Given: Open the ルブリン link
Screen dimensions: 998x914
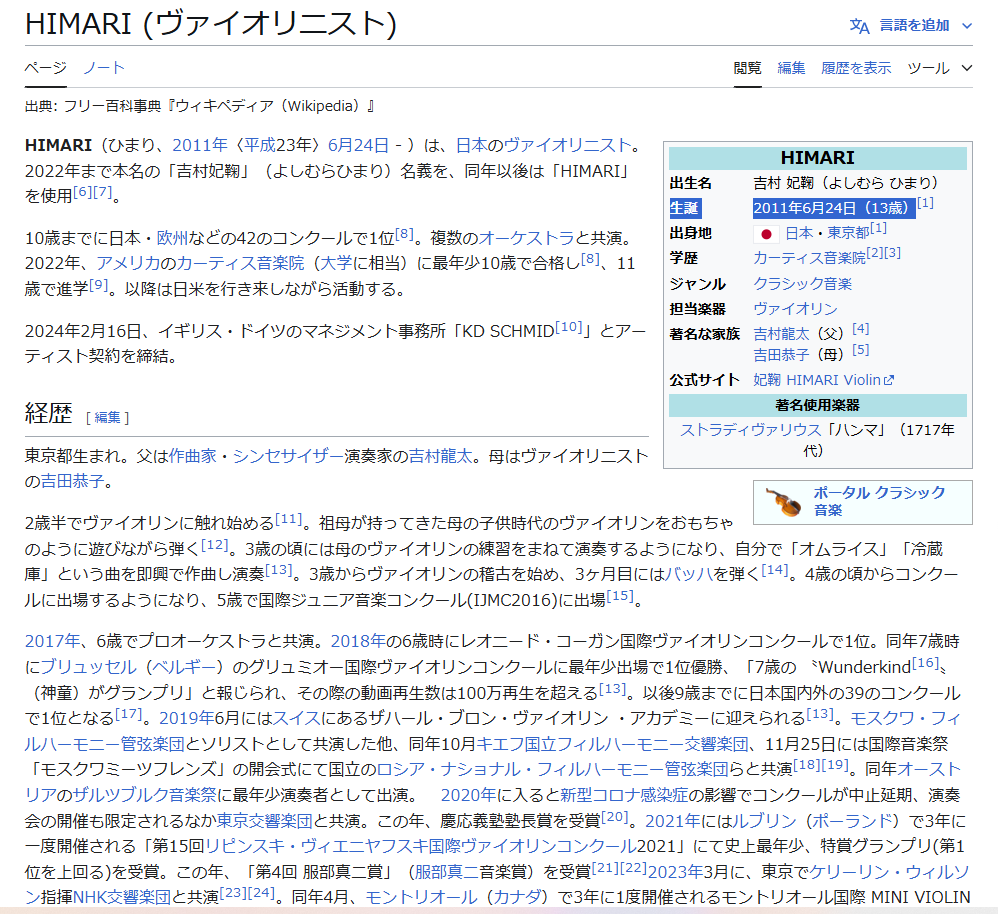Looking at the screenshot, I should coord(764,820).
